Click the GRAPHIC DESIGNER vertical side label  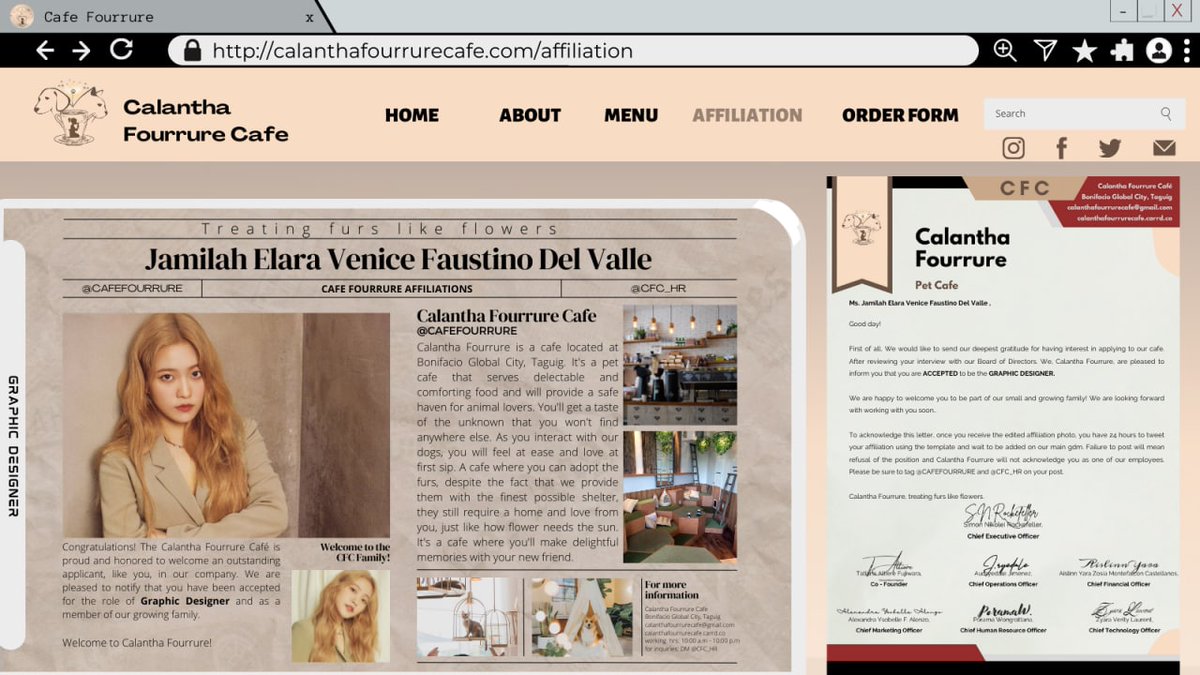pyautogui.click(x=13, y=446)
